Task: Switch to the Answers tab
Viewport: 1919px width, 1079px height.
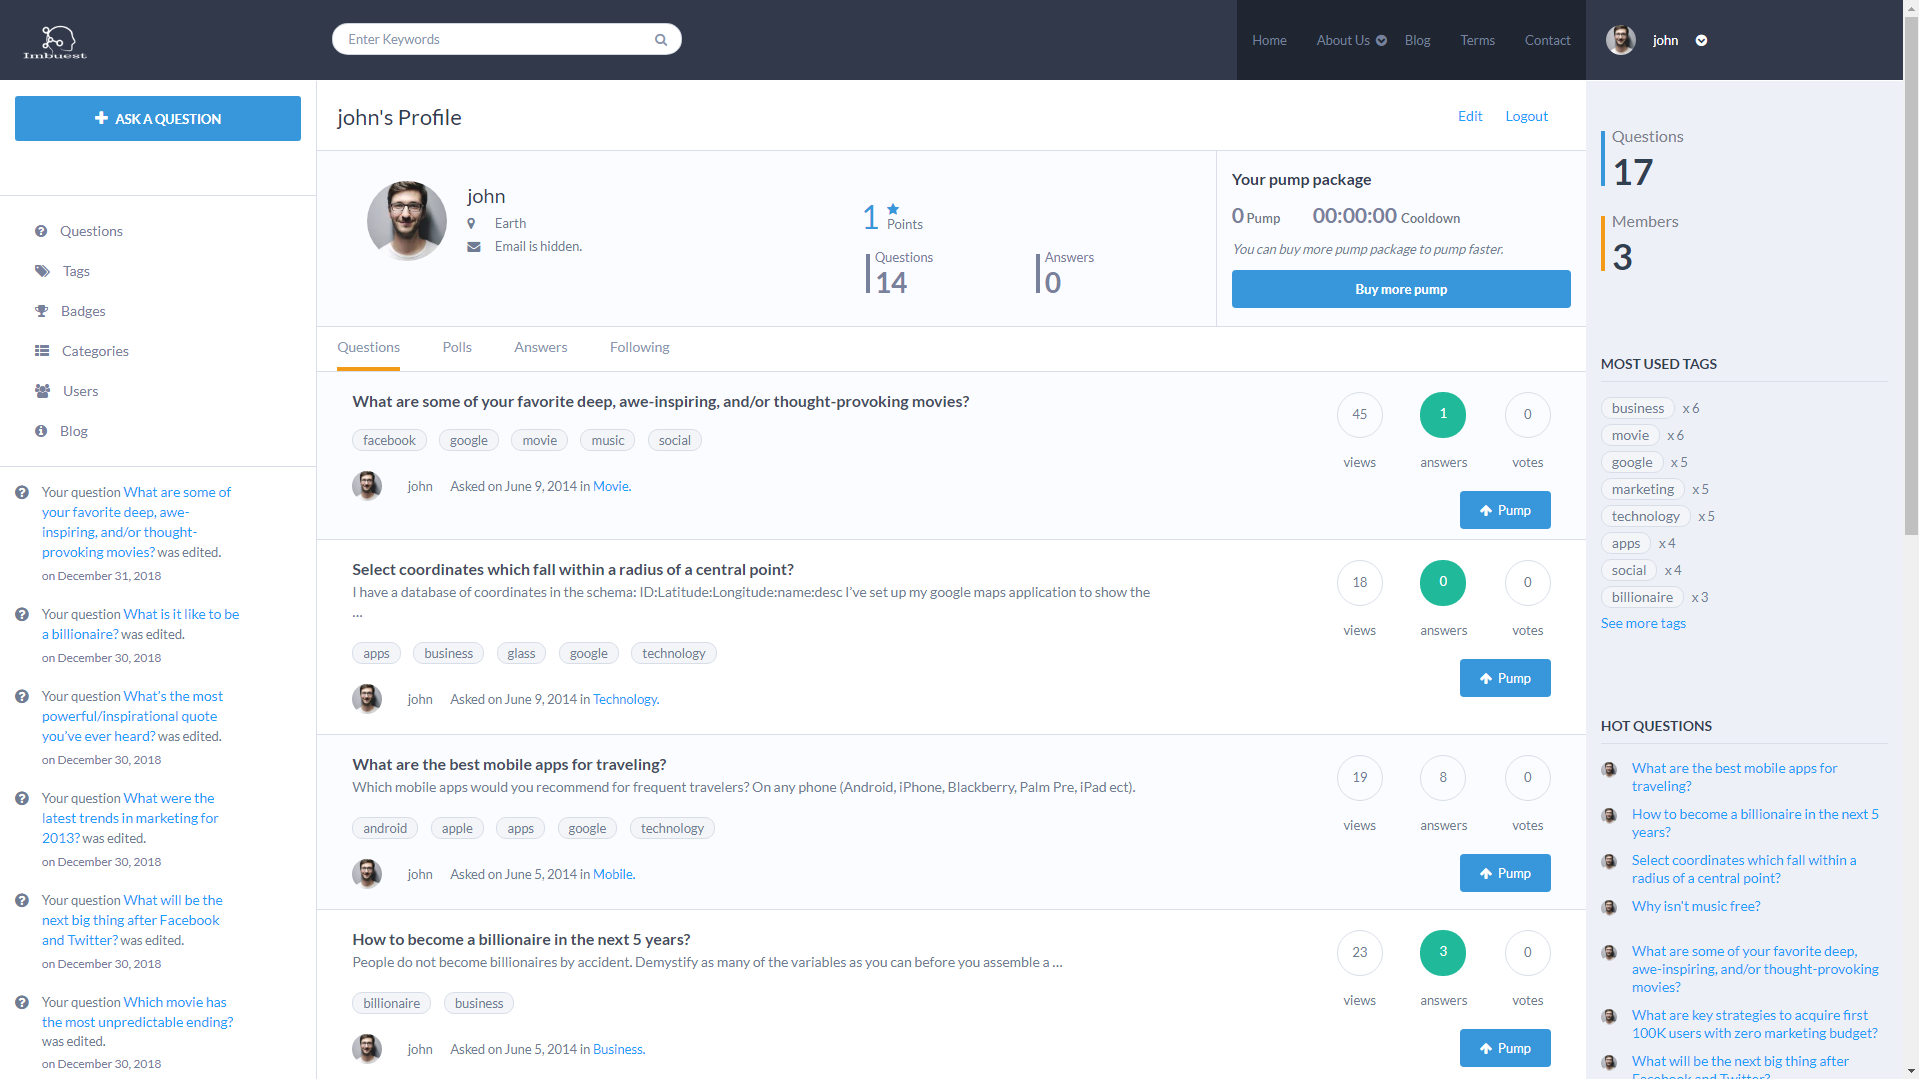Action: [541, 347]
